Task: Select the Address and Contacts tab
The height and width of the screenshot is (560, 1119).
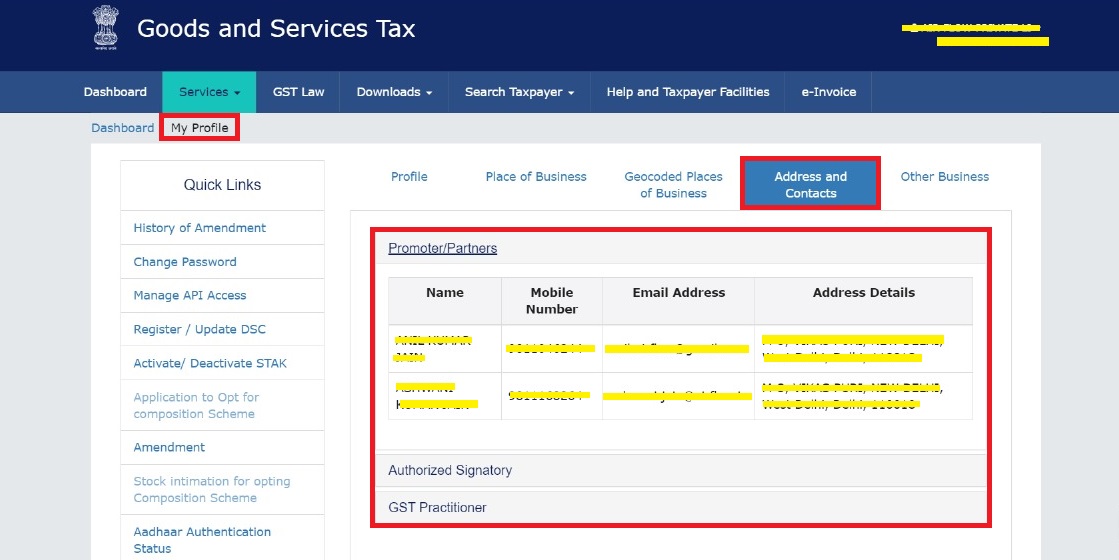Action: [x=810, y=185]
